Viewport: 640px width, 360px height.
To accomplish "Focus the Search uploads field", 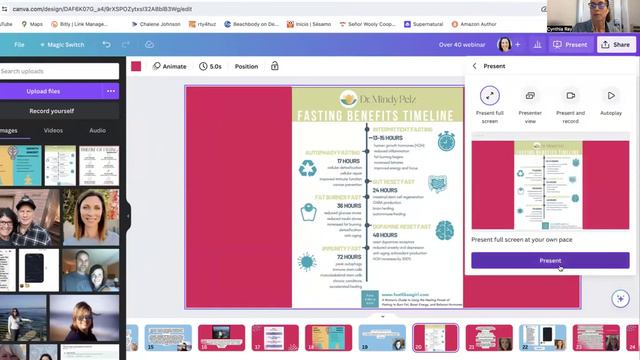I will point(59,71).
